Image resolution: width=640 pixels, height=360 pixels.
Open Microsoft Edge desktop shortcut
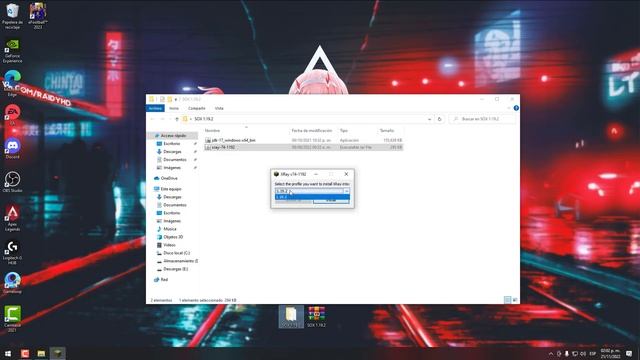click(12, 83)
